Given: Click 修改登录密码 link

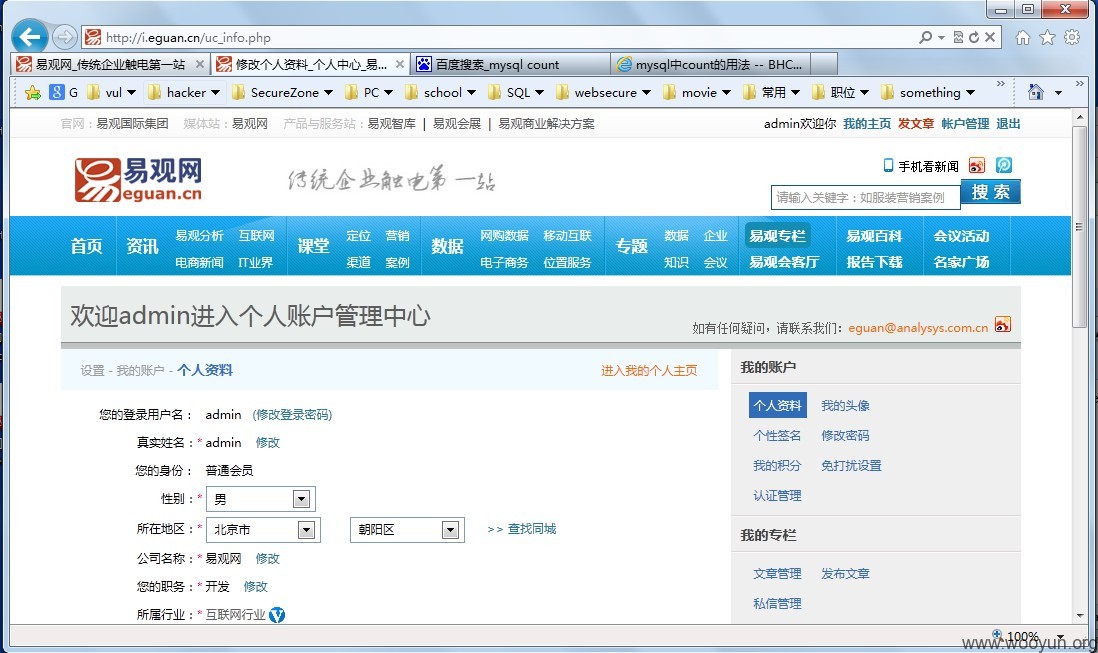Looking at the screenshot, I should [x=292, y=414].
